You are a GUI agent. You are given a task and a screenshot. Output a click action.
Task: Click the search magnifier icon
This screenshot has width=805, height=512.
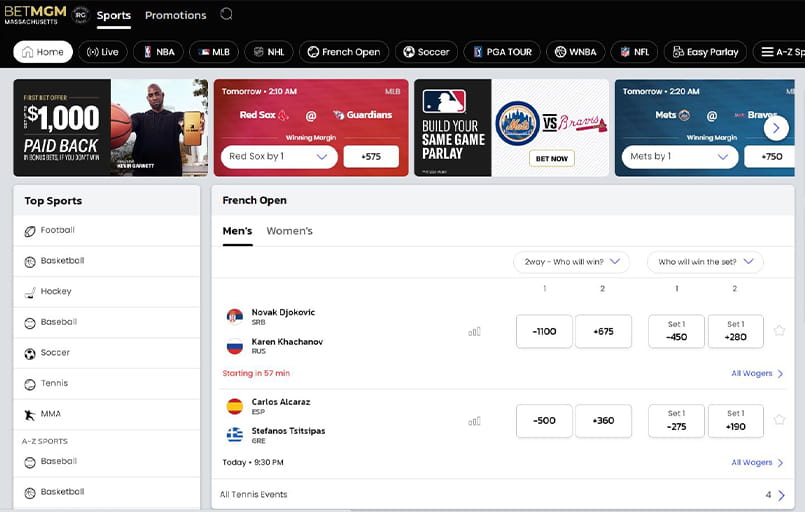click(226, 14)
